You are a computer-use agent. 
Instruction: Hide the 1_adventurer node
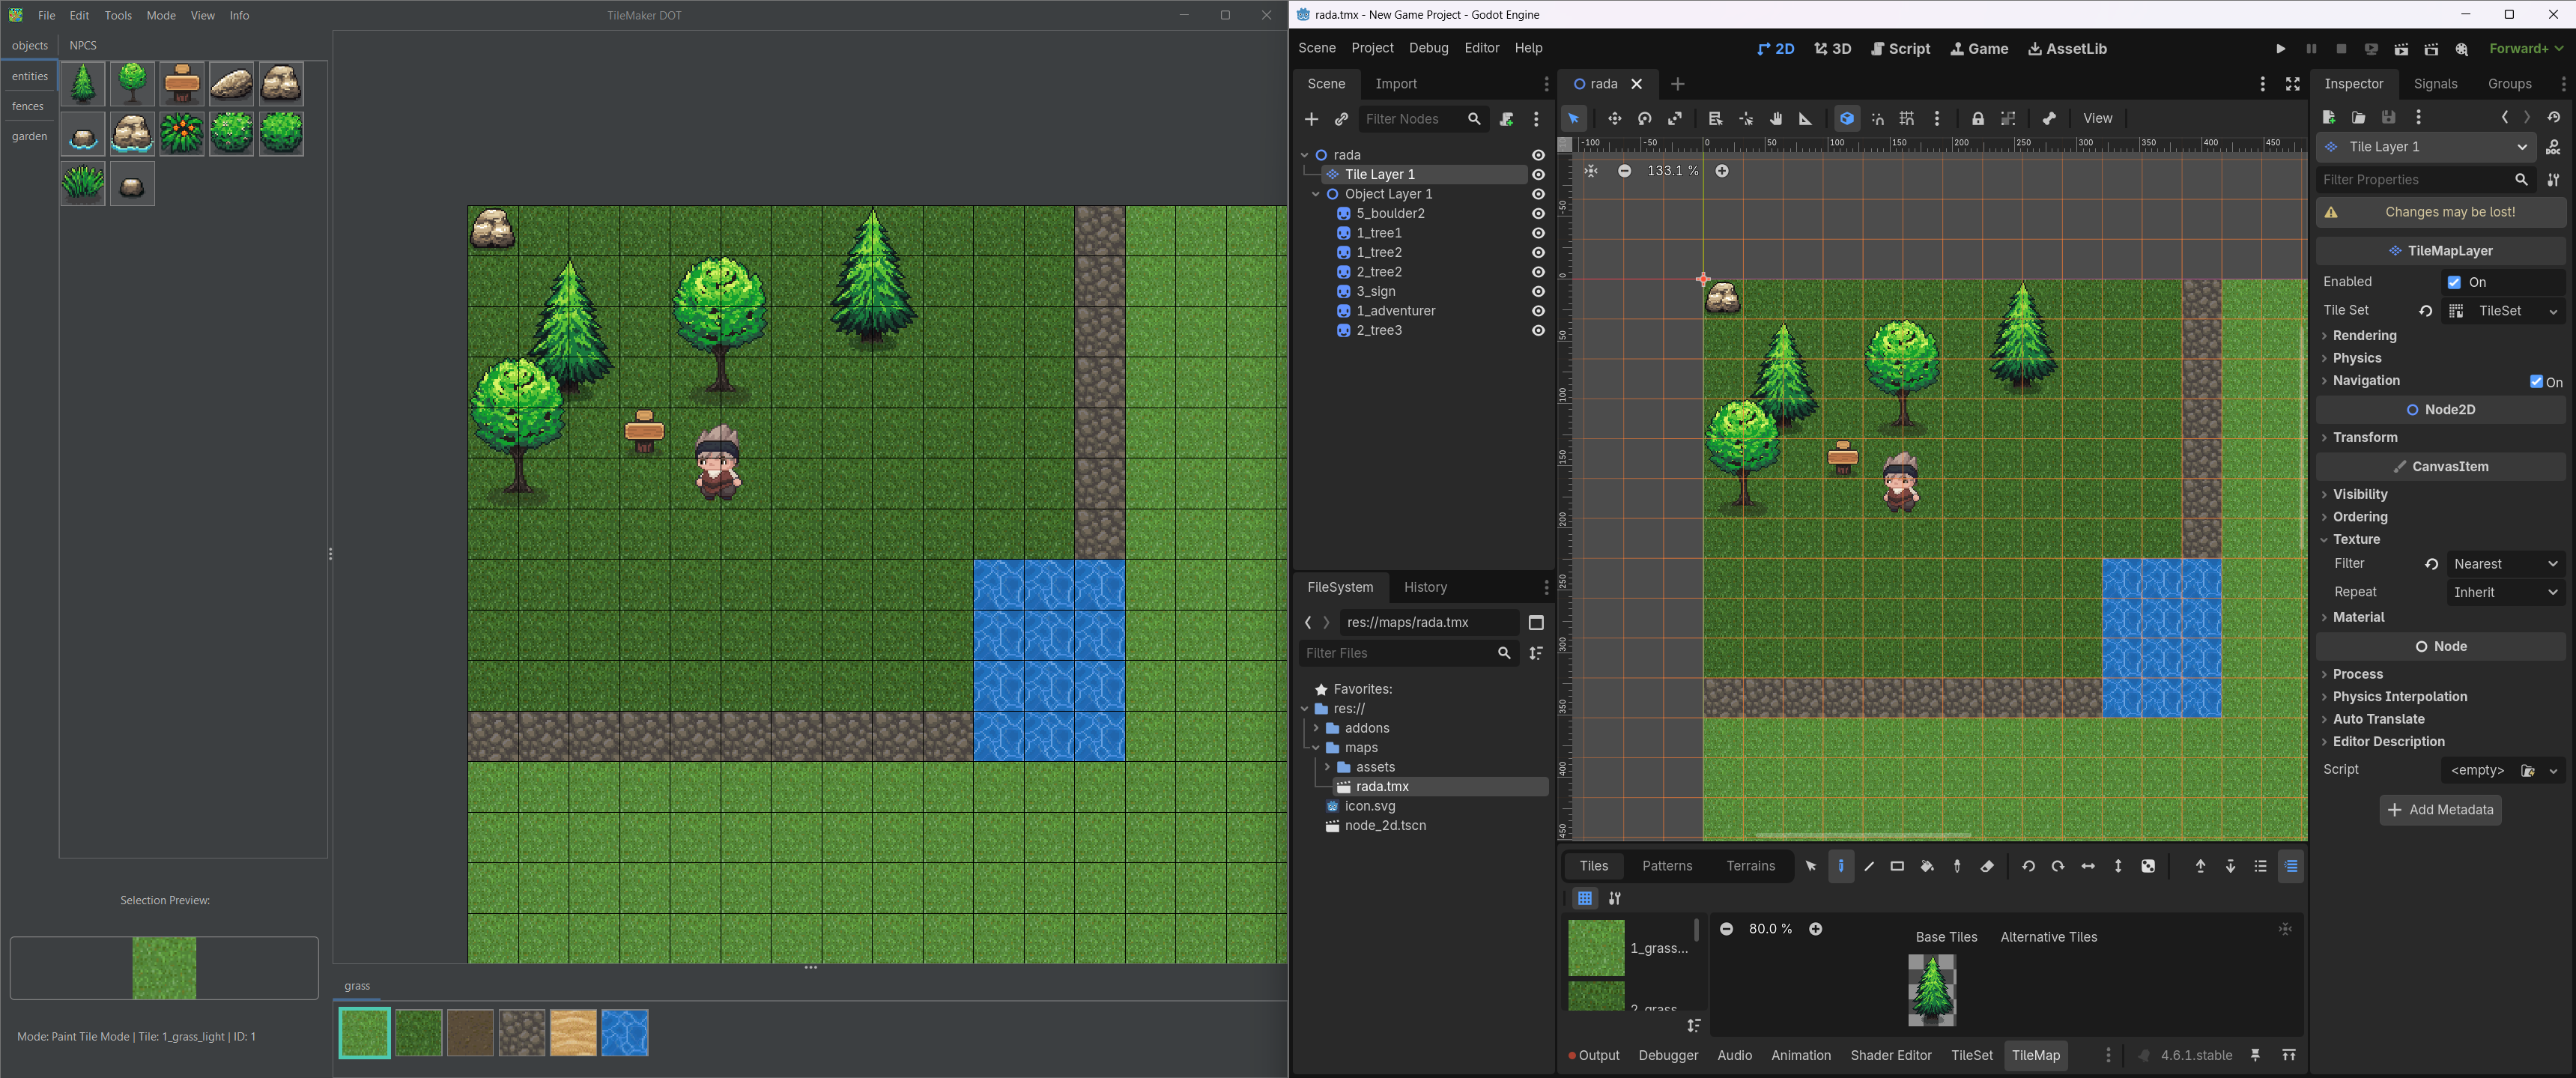[x=1538, y=311]
